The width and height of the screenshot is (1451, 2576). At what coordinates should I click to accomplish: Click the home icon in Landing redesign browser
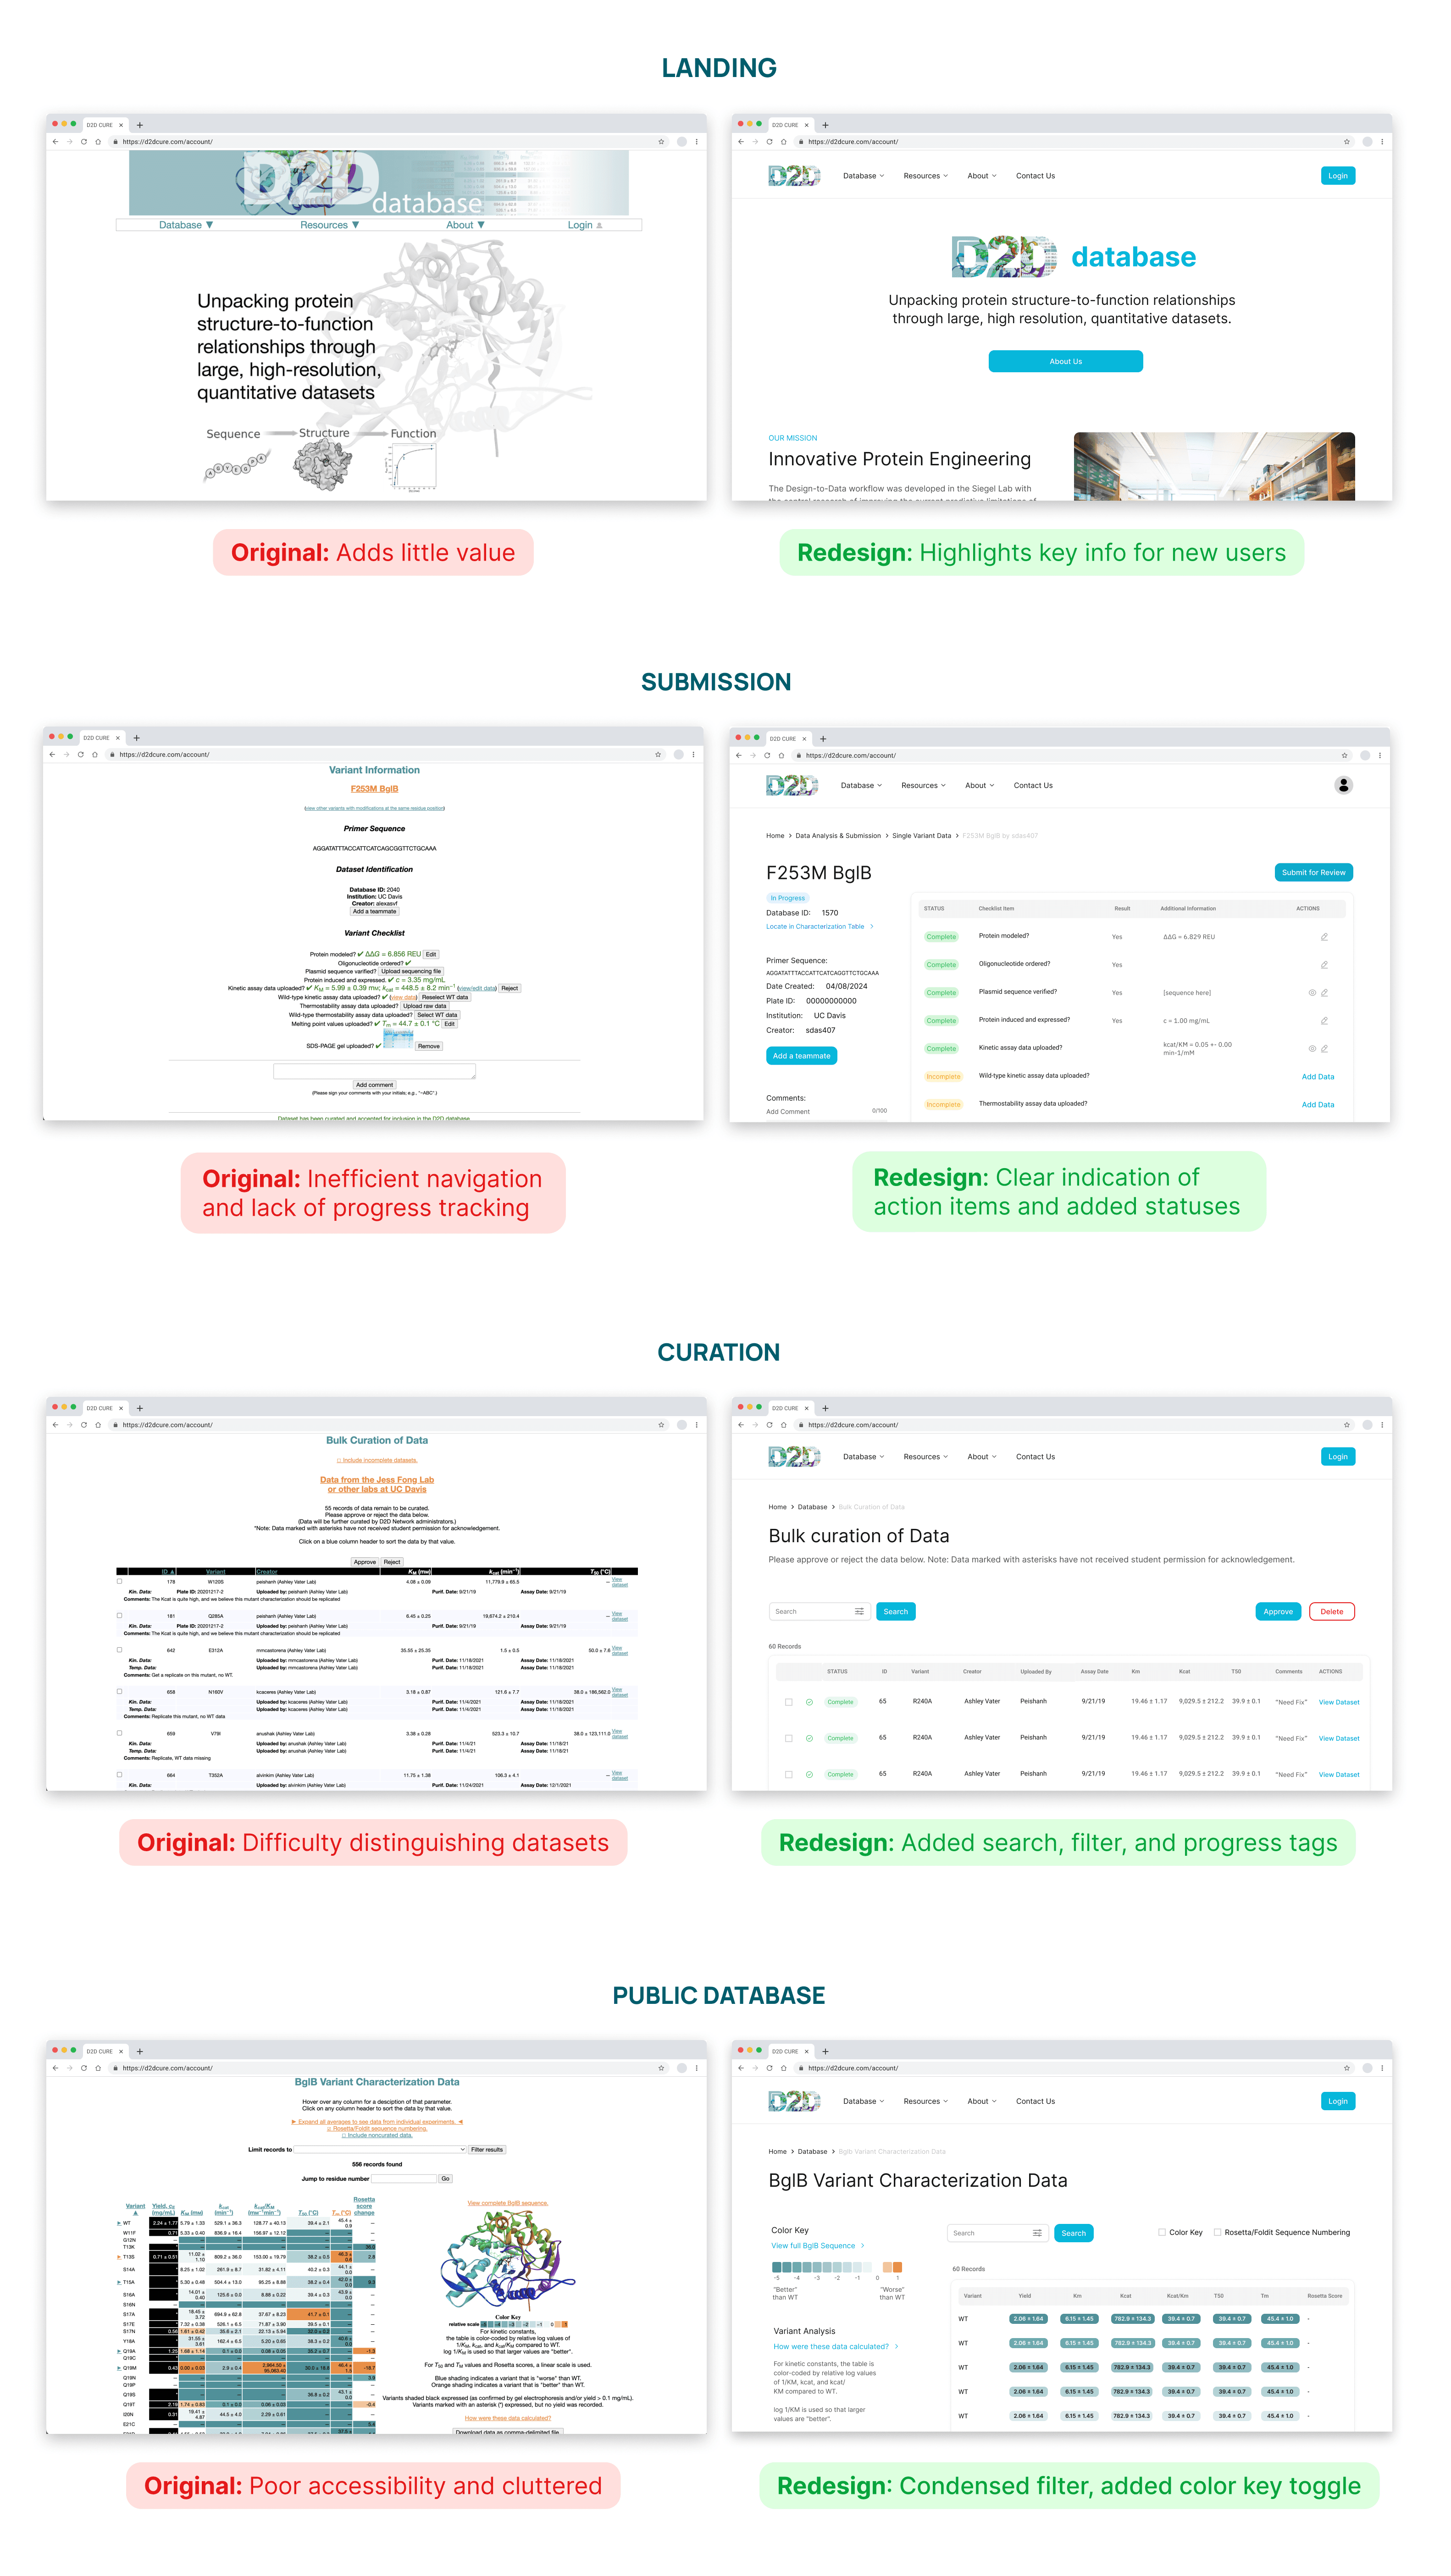coord(784,142)
